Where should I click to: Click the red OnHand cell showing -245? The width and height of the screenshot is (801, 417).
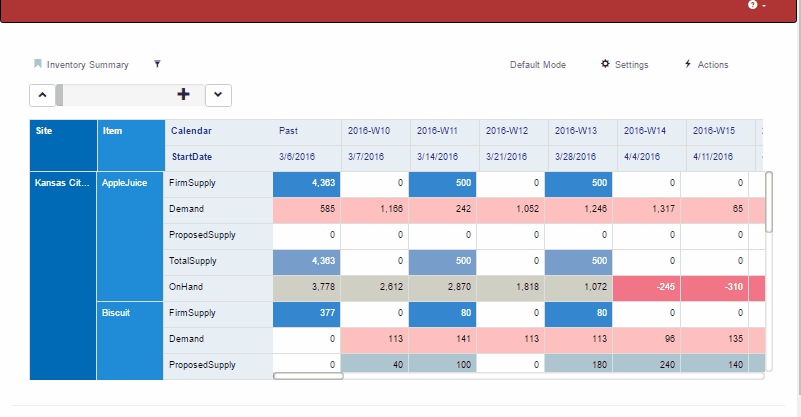pyautogui.click(x=645, y=287)
